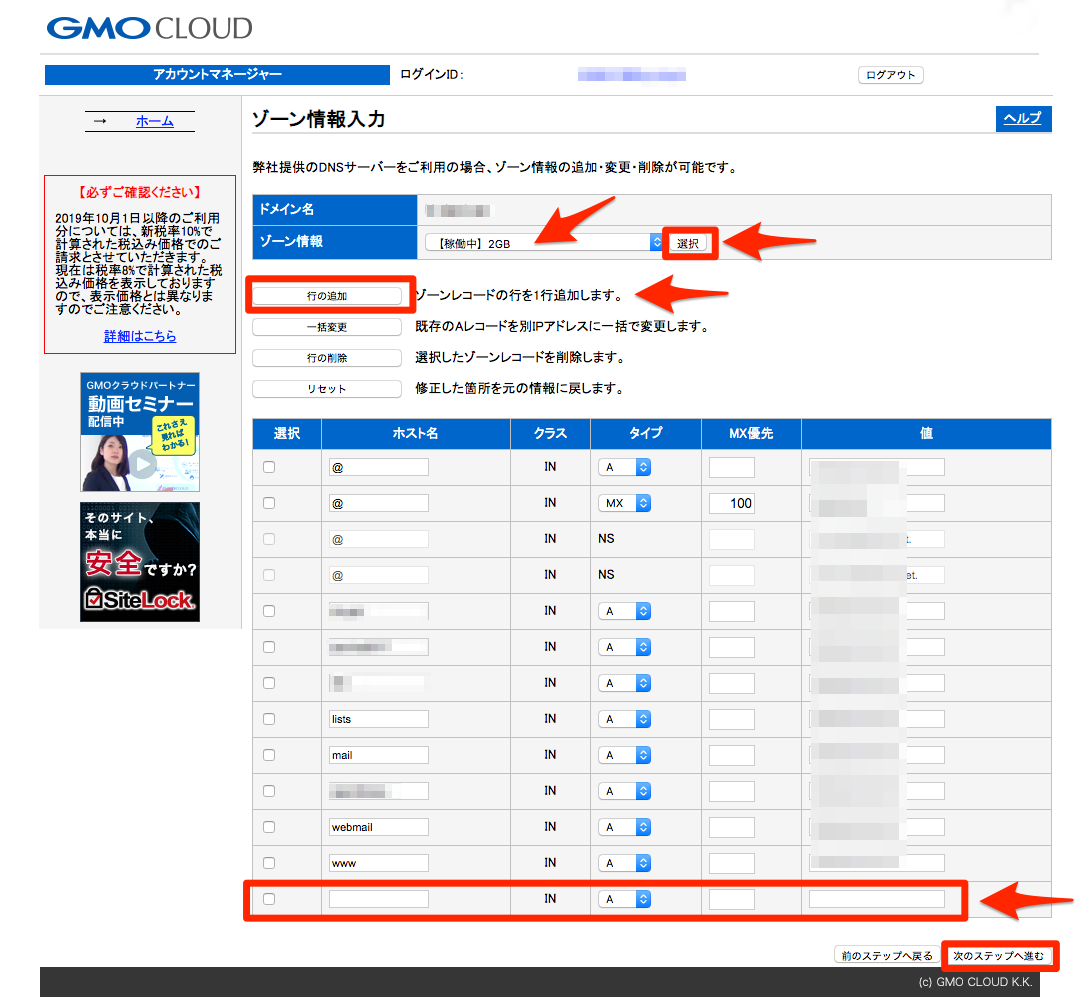Click the 選択 button beside zone dropdown
The image size is (1092, 1001).
point(689,243)
